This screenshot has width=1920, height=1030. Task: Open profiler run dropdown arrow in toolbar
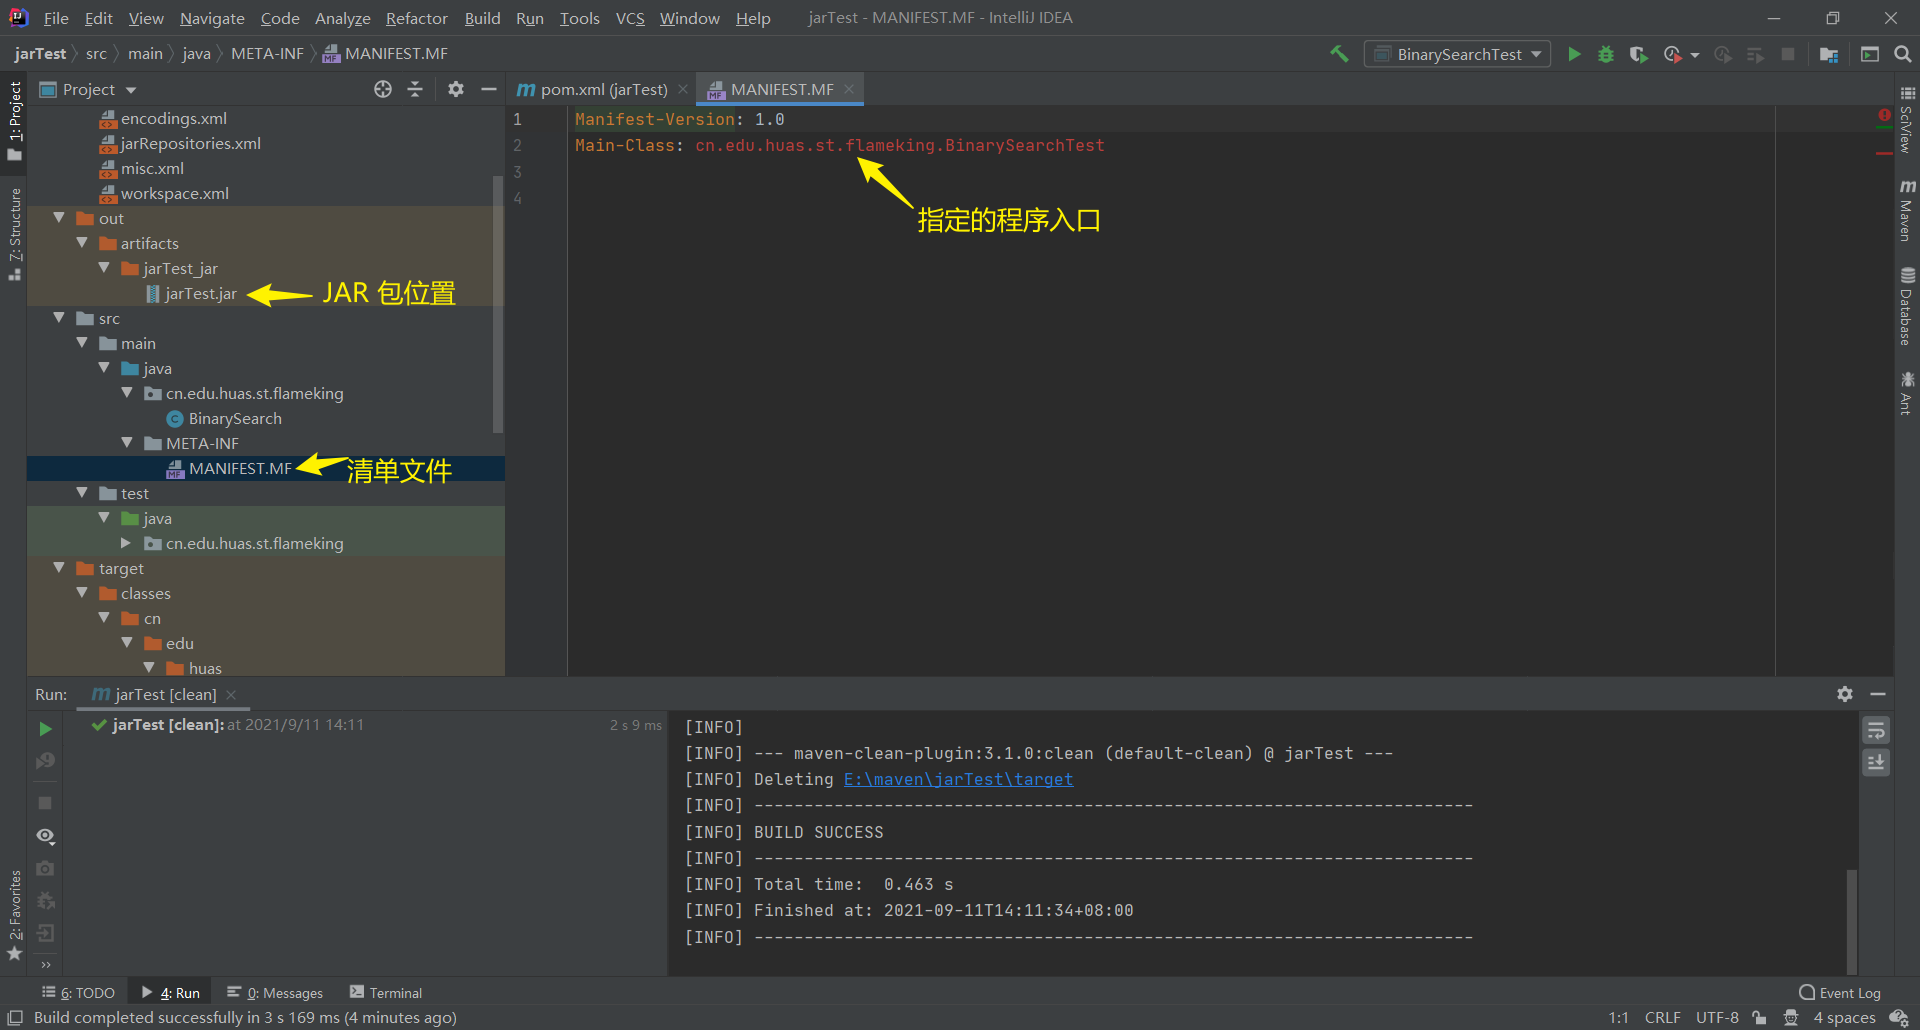[x=1695, y=55]
